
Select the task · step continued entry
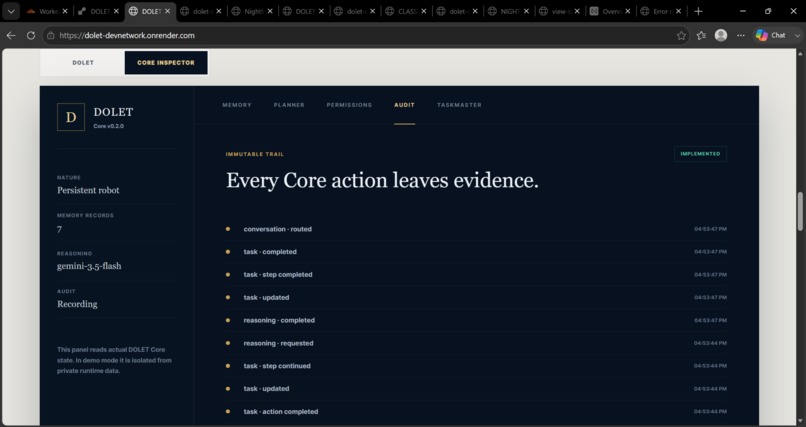(x=476, y=366)
